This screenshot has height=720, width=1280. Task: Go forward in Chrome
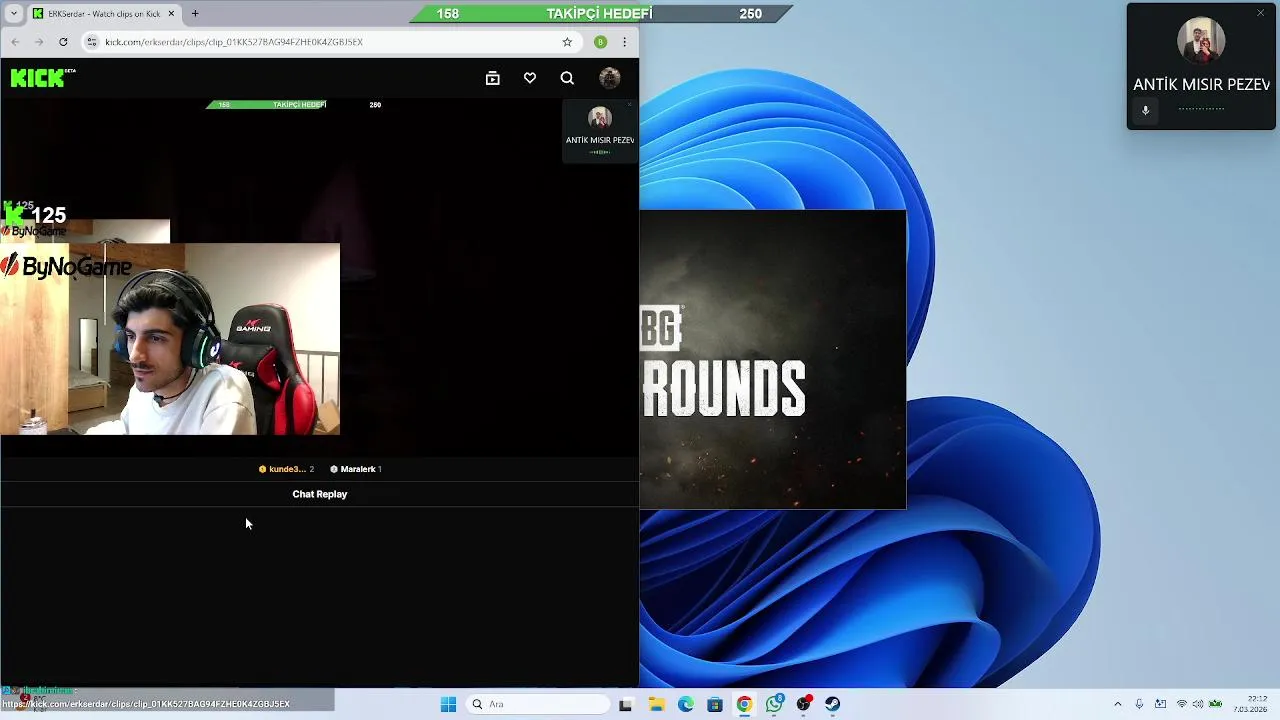(39, 42)
